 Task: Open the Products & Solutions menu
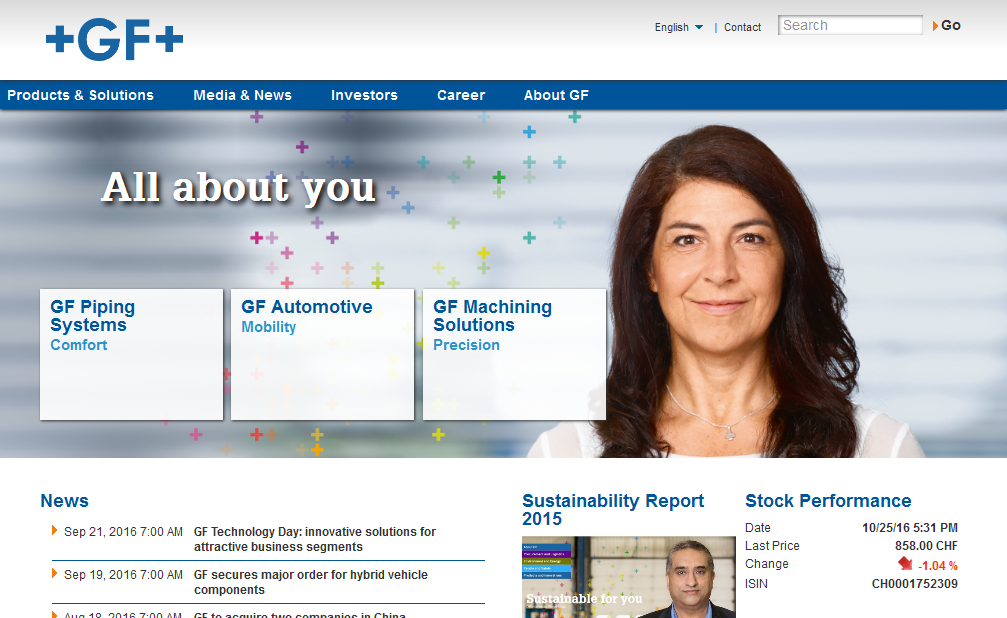coord(80,95)
